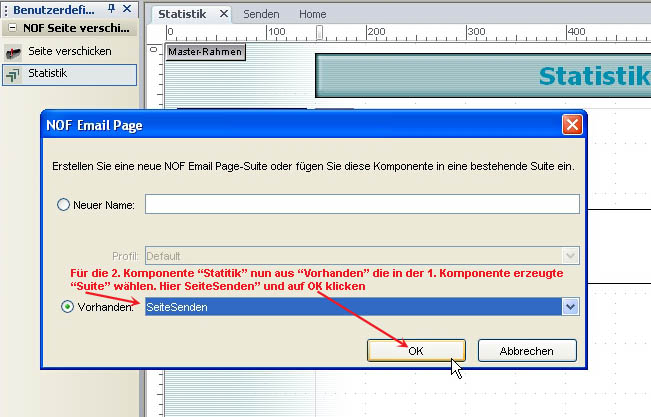Select the Vorhanden radio button
Screen dimensions: 651x417
[67, 307]
